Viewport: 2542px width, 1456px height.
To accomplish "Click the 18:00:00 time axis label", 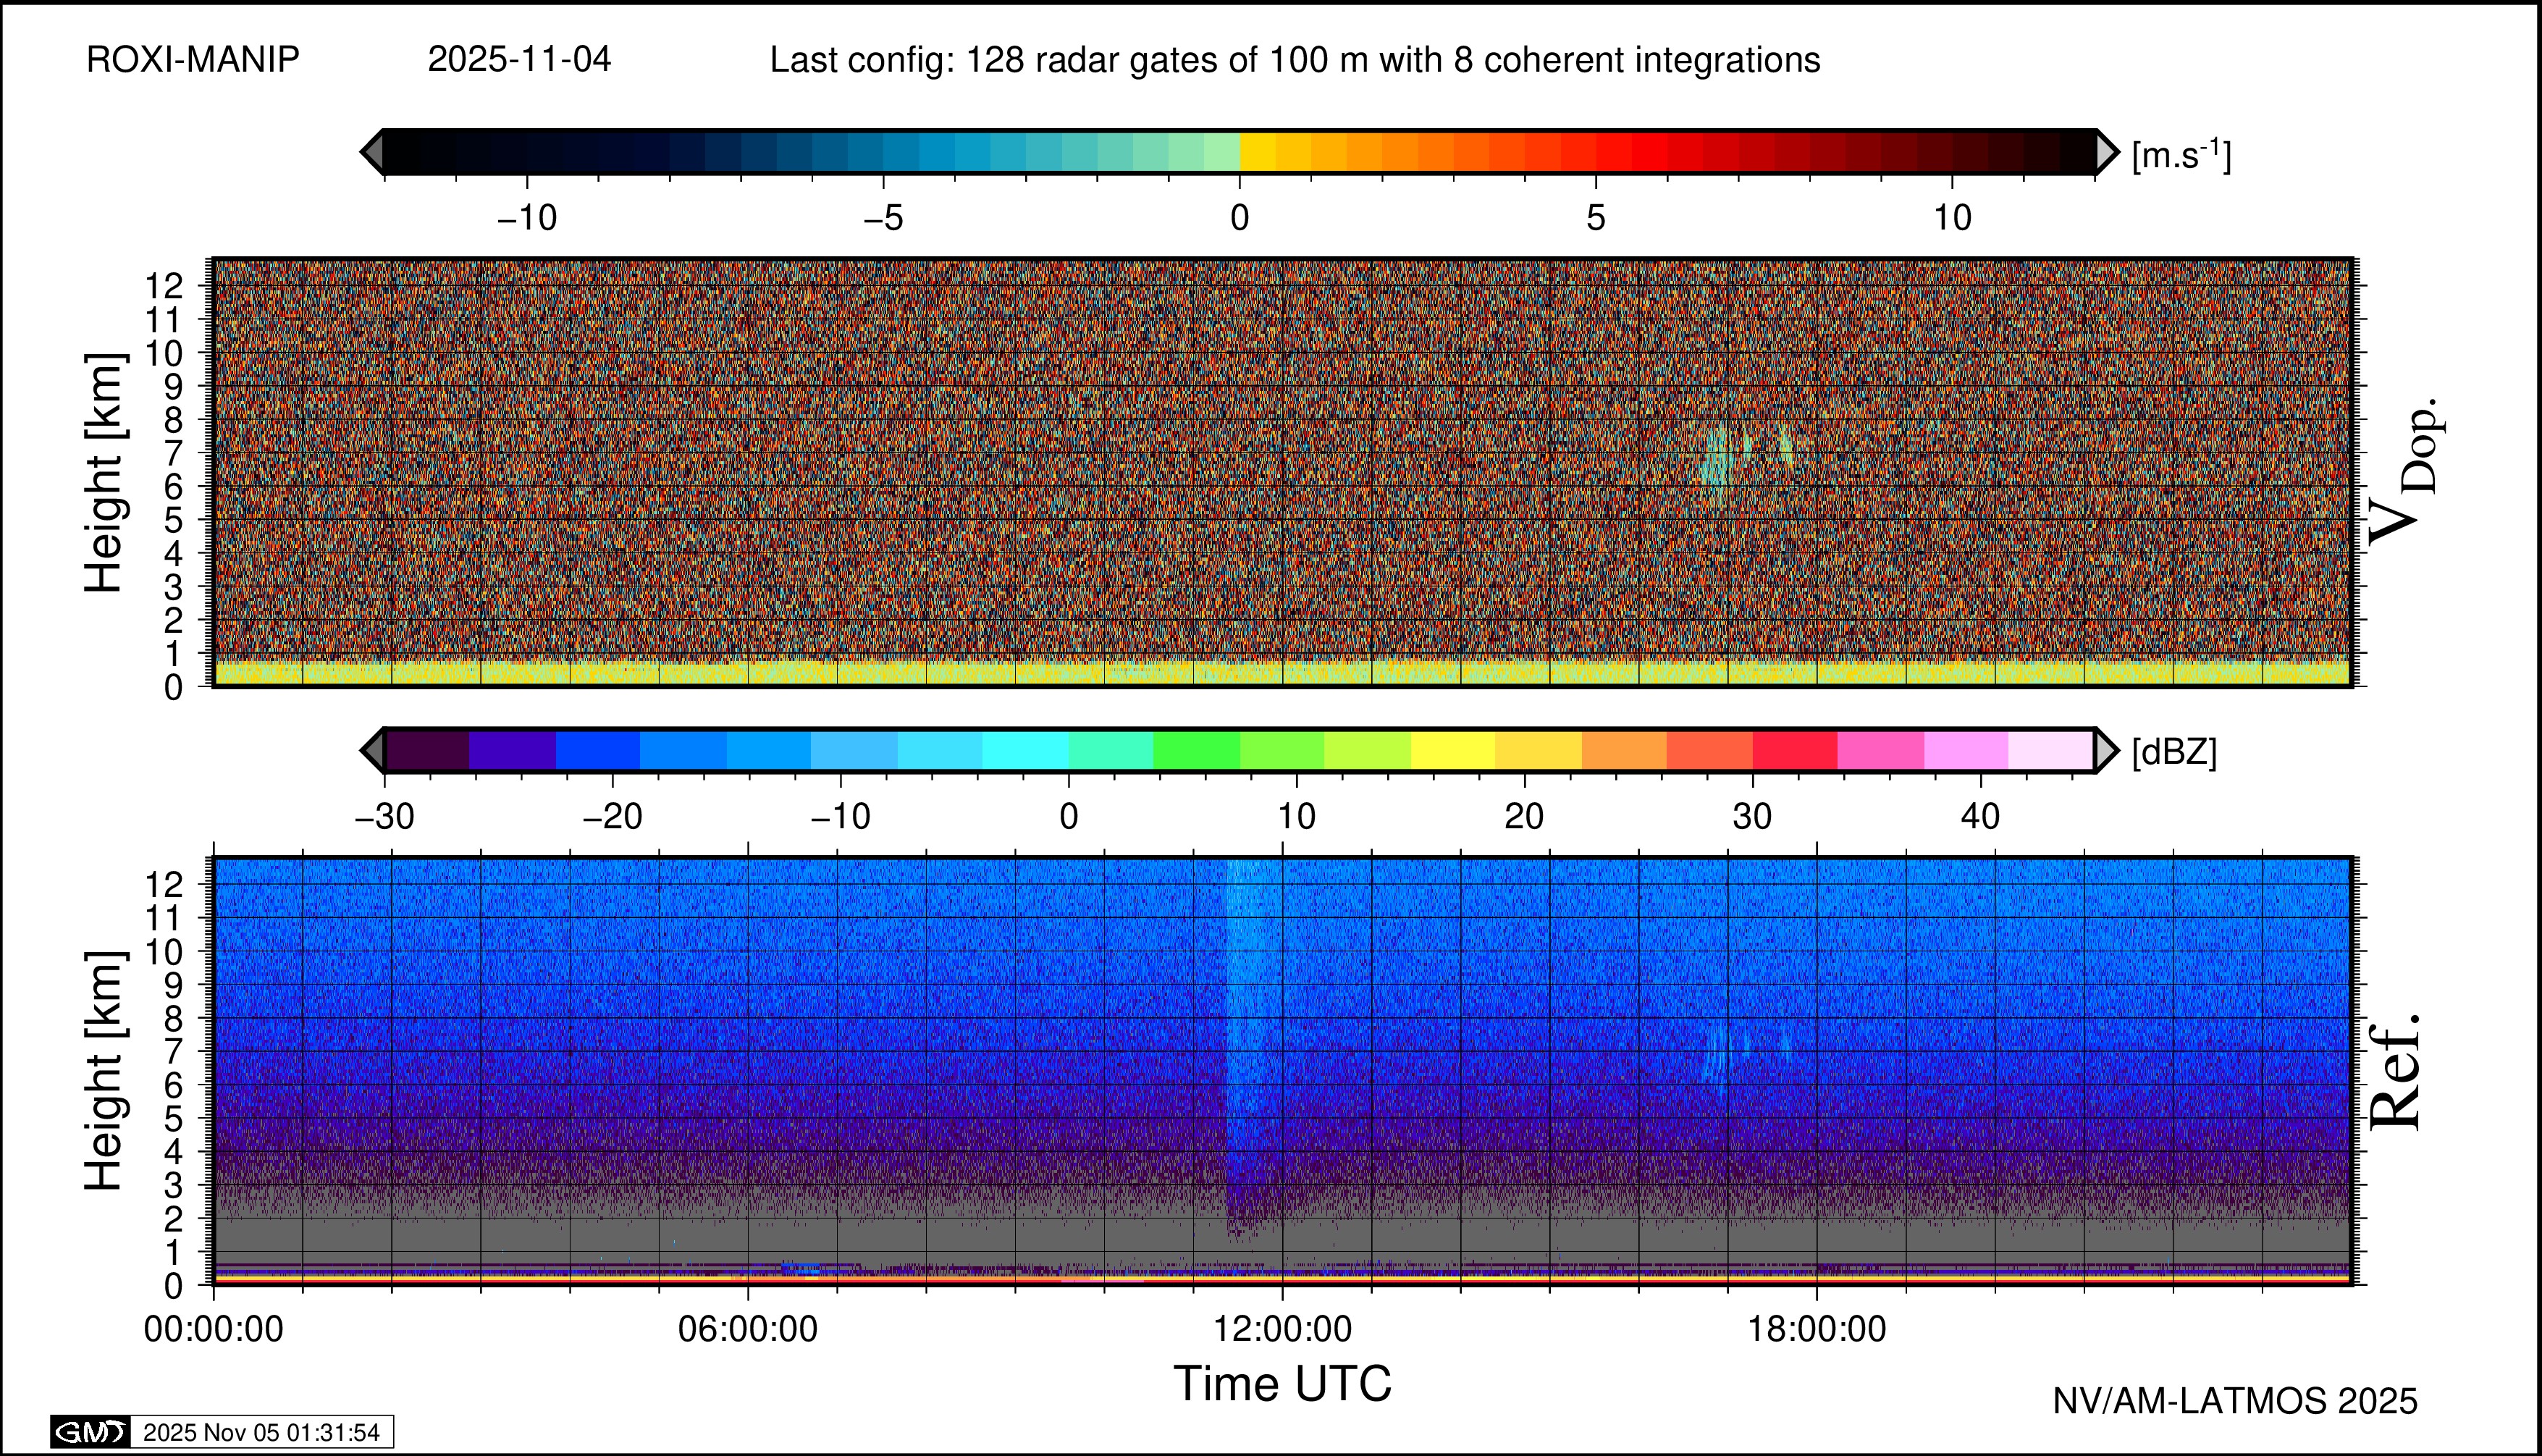I will [1816, 1329].
